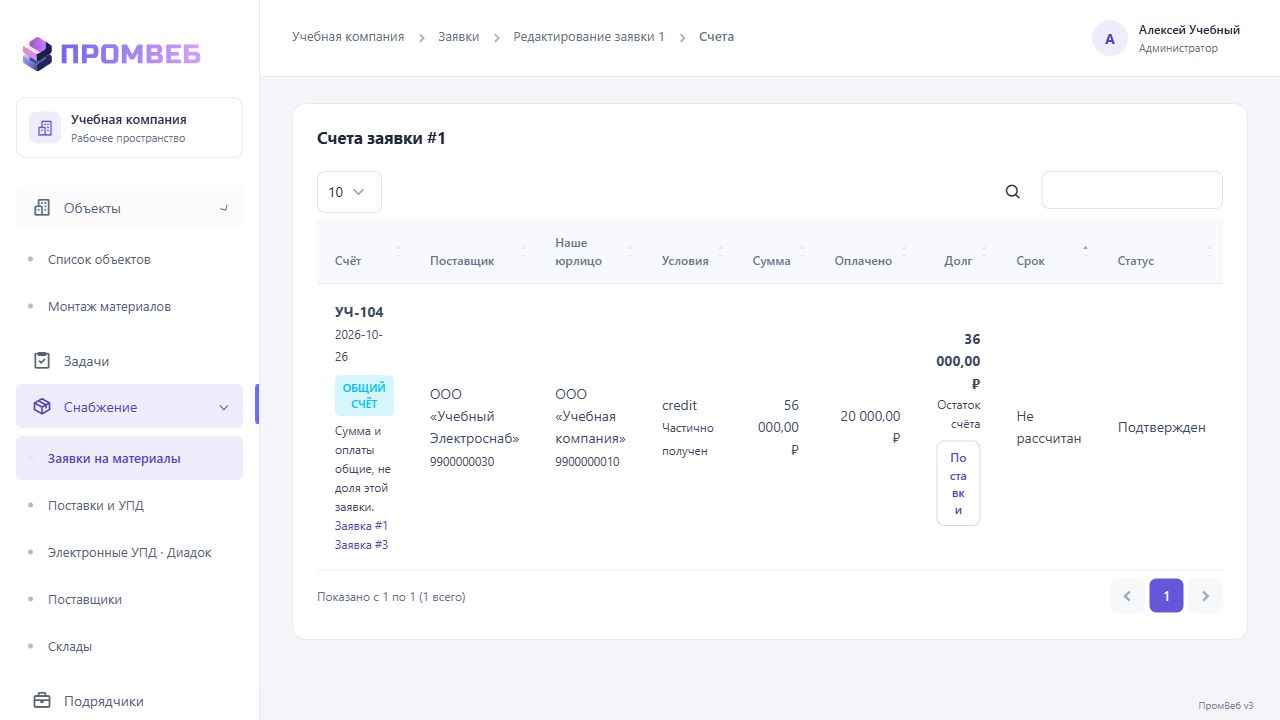Select page 1 button
This screenshot has width=1280, height=720.
pyautogui.click(x=1166, y=596)
